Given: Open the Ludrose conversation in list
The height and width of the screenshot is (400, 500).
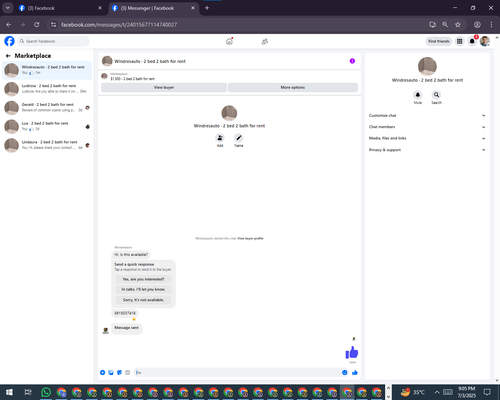Looking at the screenshot, I should click(x=47, y=89).
